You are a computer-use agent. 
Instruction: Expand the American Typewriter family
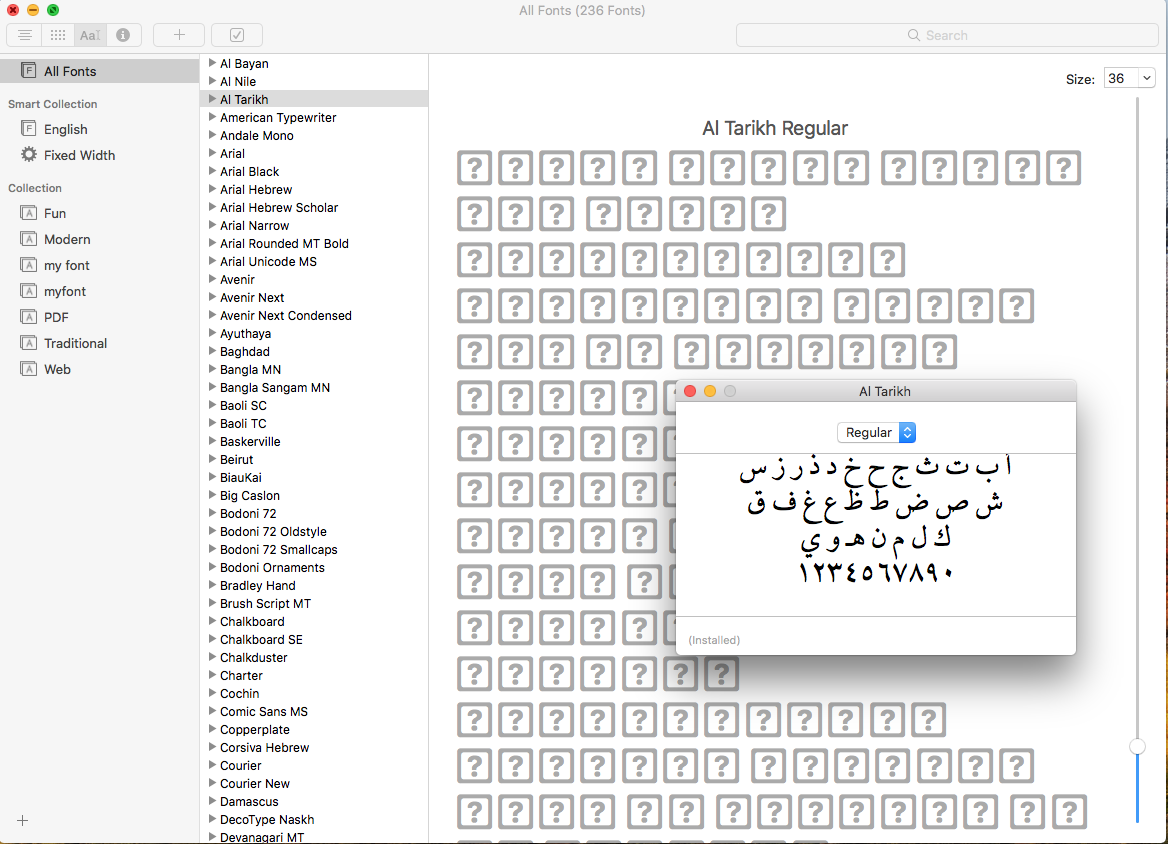[212, 117]
